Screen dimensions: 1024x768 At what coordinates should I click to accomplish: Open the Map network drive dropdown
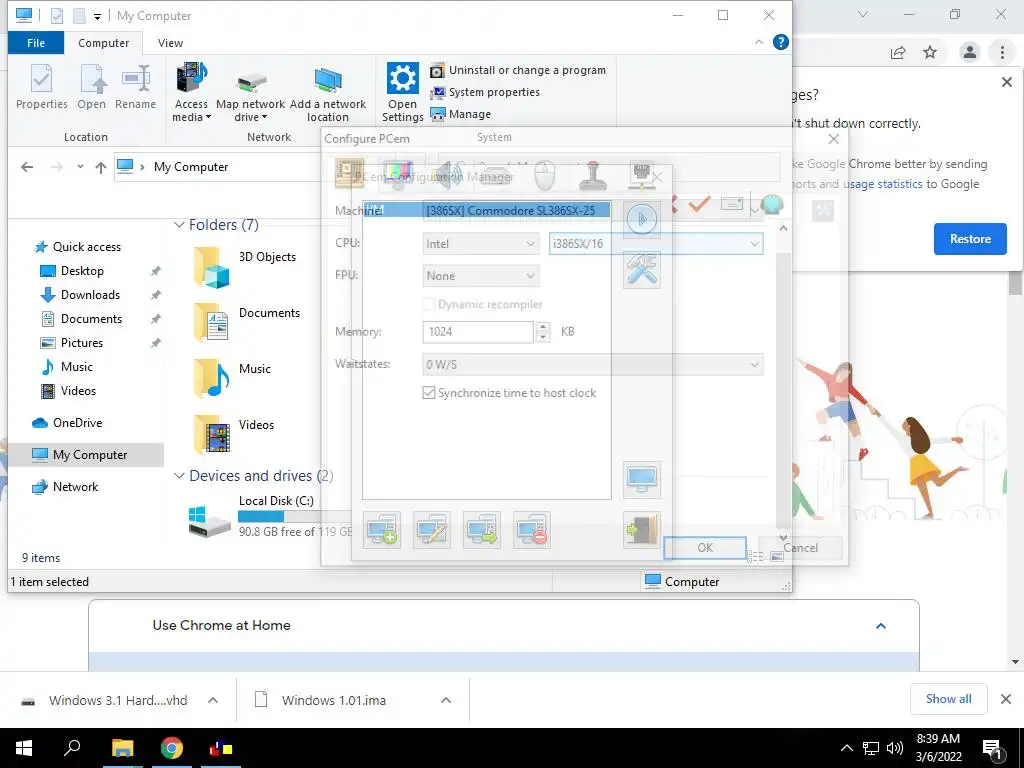click(251, 95)
